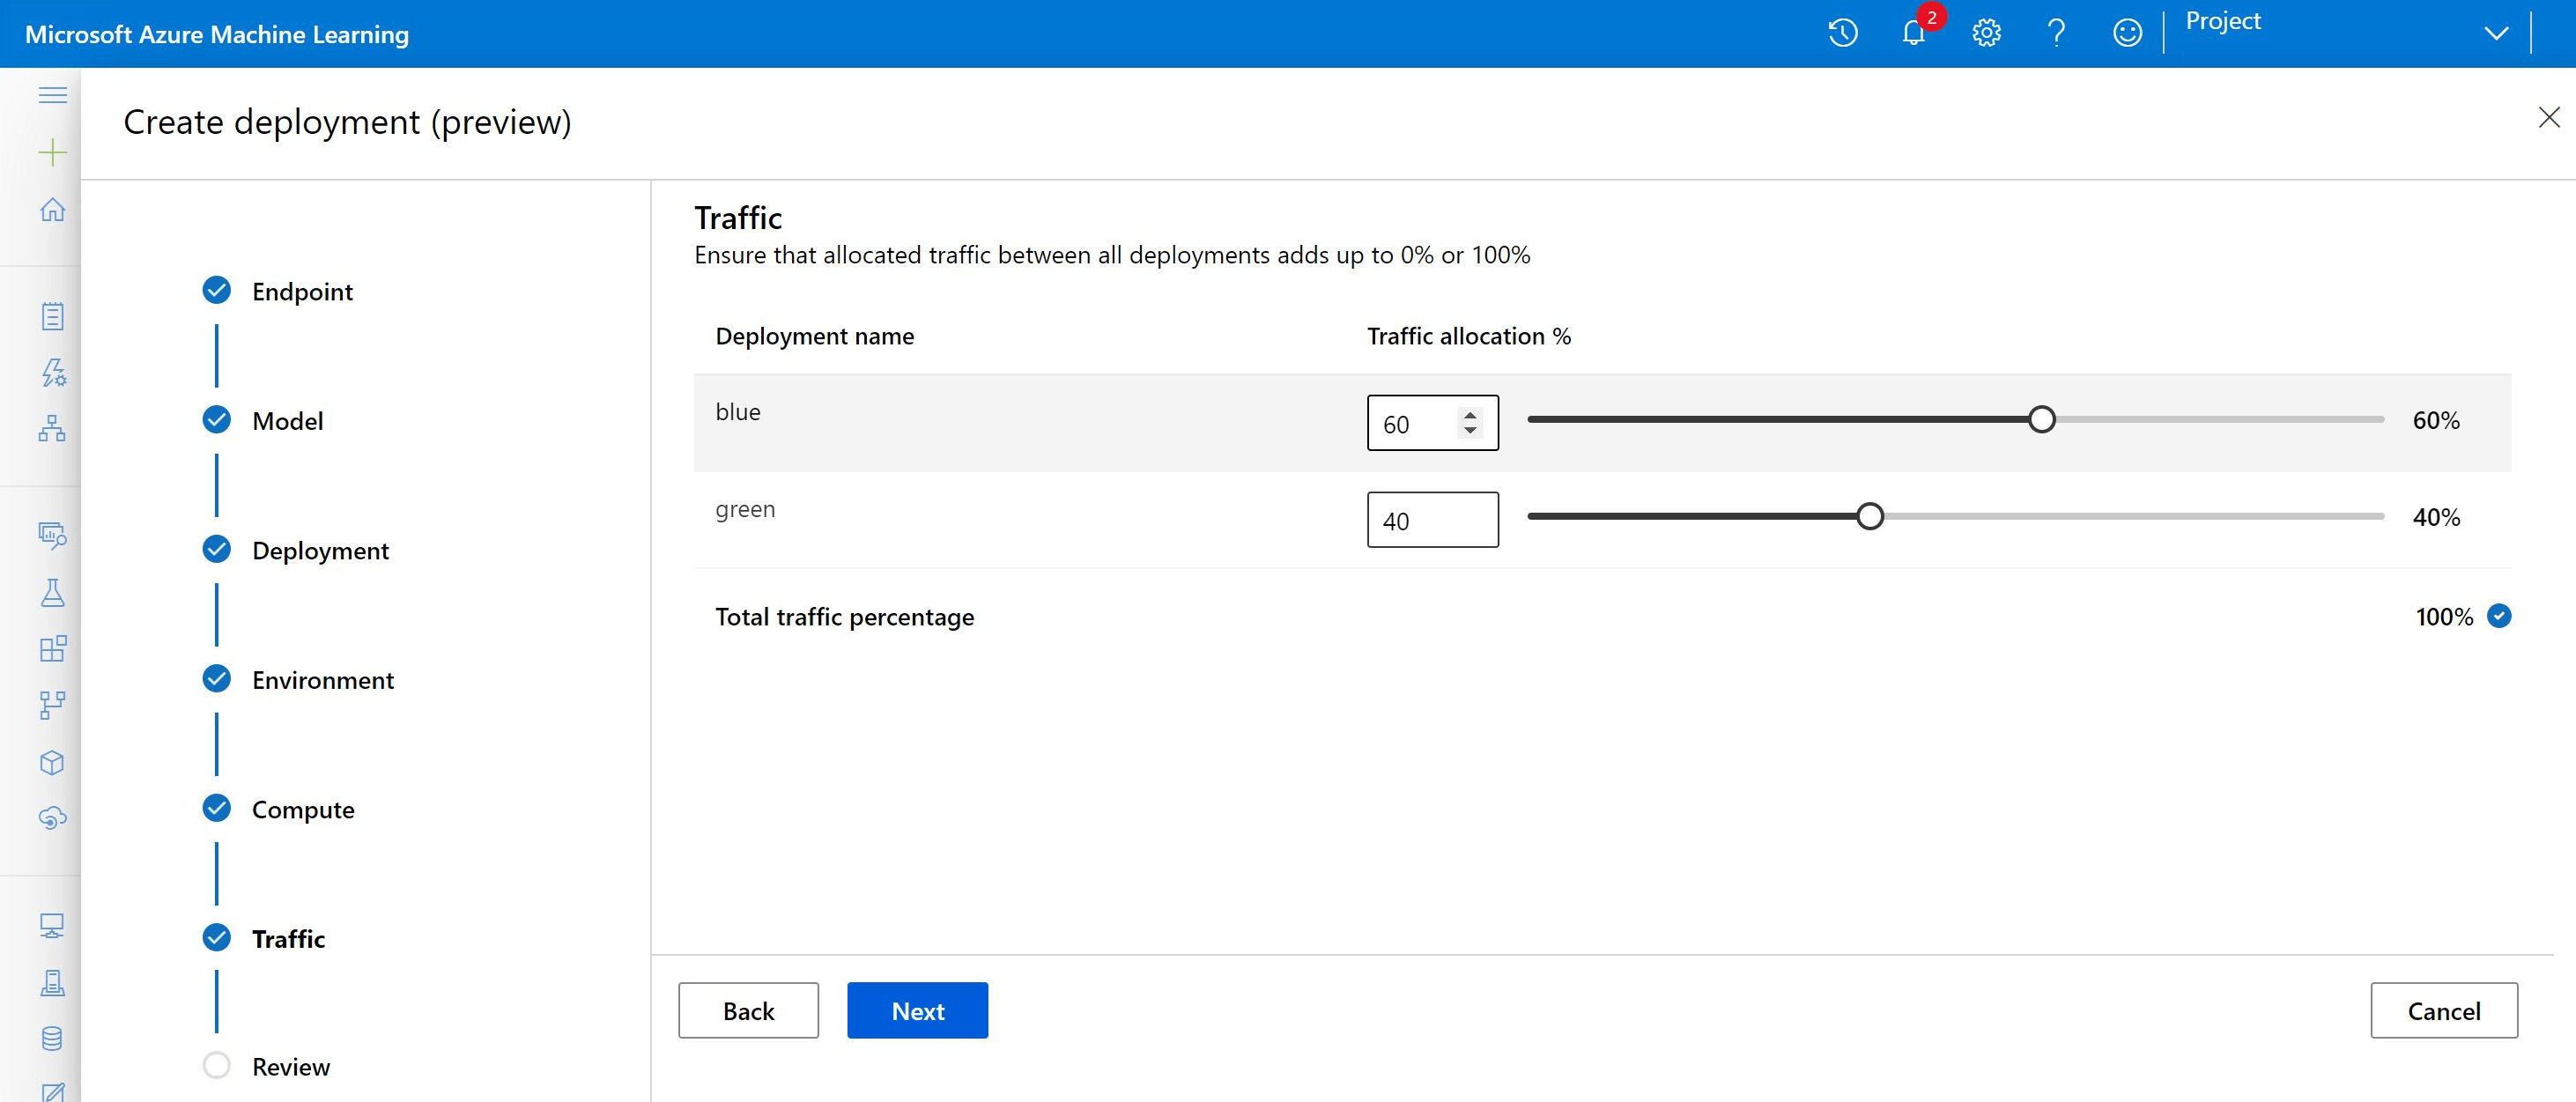Viewport: 2576px width, 1102px height.
Task: Click the Back button
Action: tap(748, 1010)
